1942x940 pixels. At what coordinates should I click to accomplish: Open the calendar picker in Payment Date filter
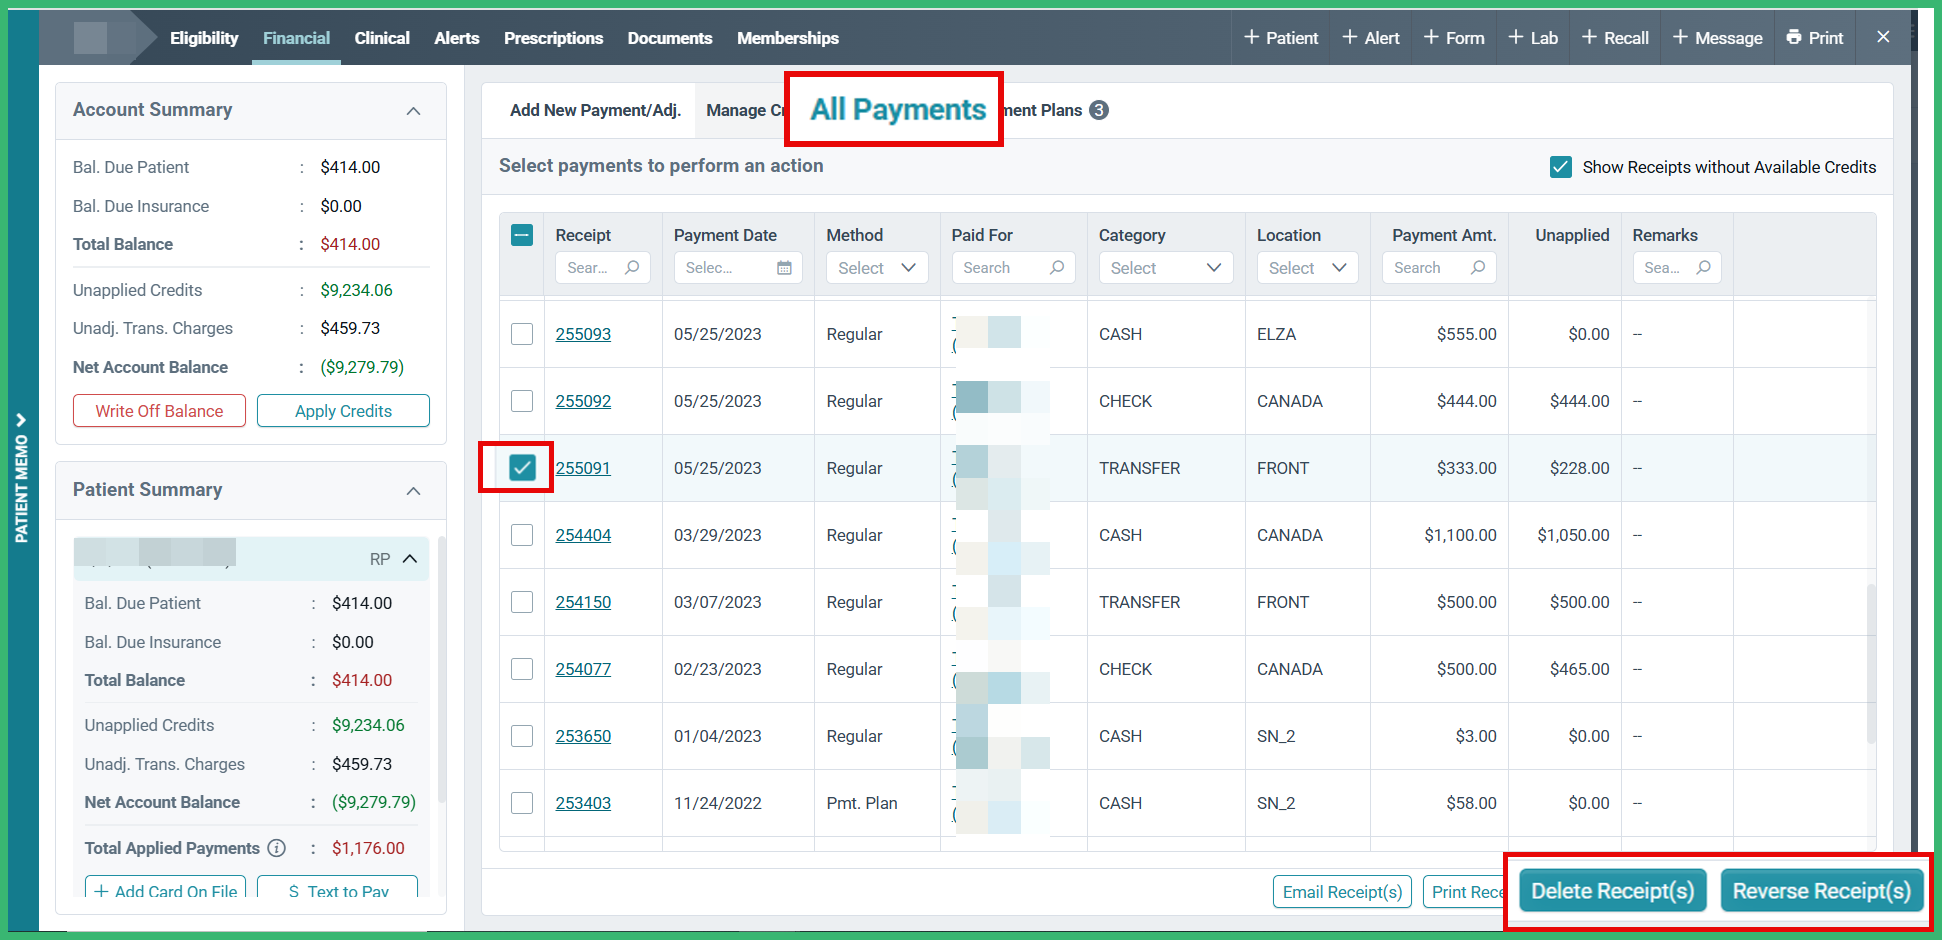tap(786, 267)
